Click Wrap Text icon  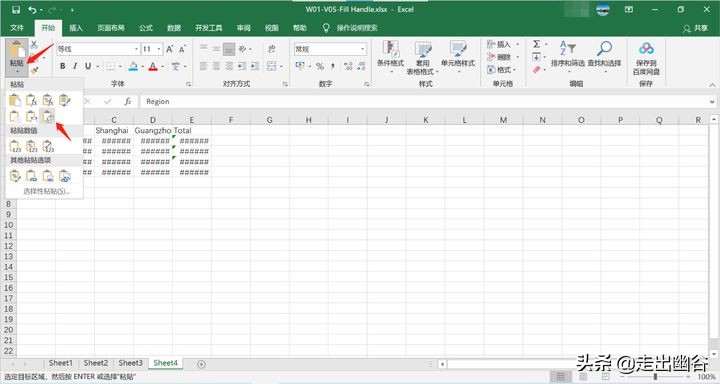pyautogui.click(x=272, y=49)
